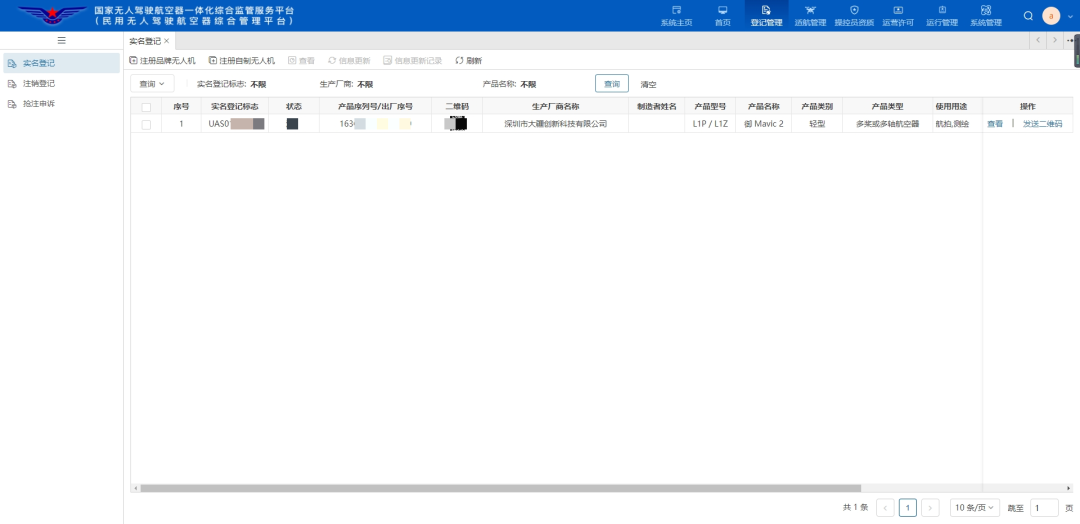Expand the 查询 dropdown filter
This screenshot has height=524, width=1080.
click(x=152, y=84)
